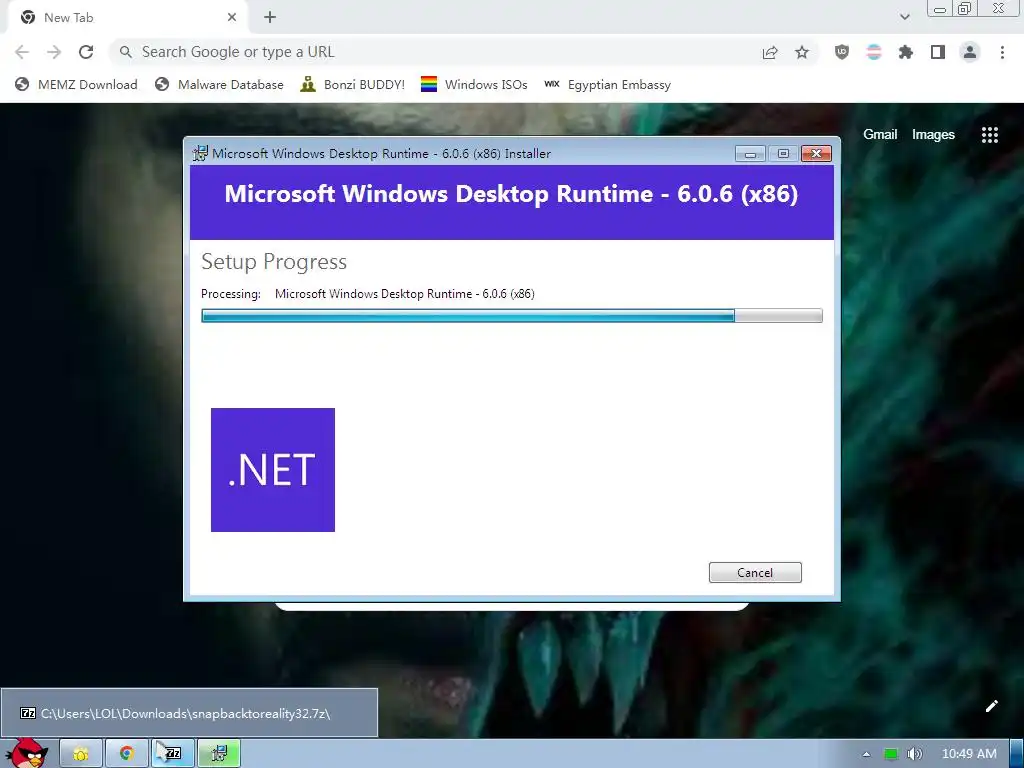Switch to the installer taskbar button
This screenshot has width=1024, height=768.
(x=219, y=754)
